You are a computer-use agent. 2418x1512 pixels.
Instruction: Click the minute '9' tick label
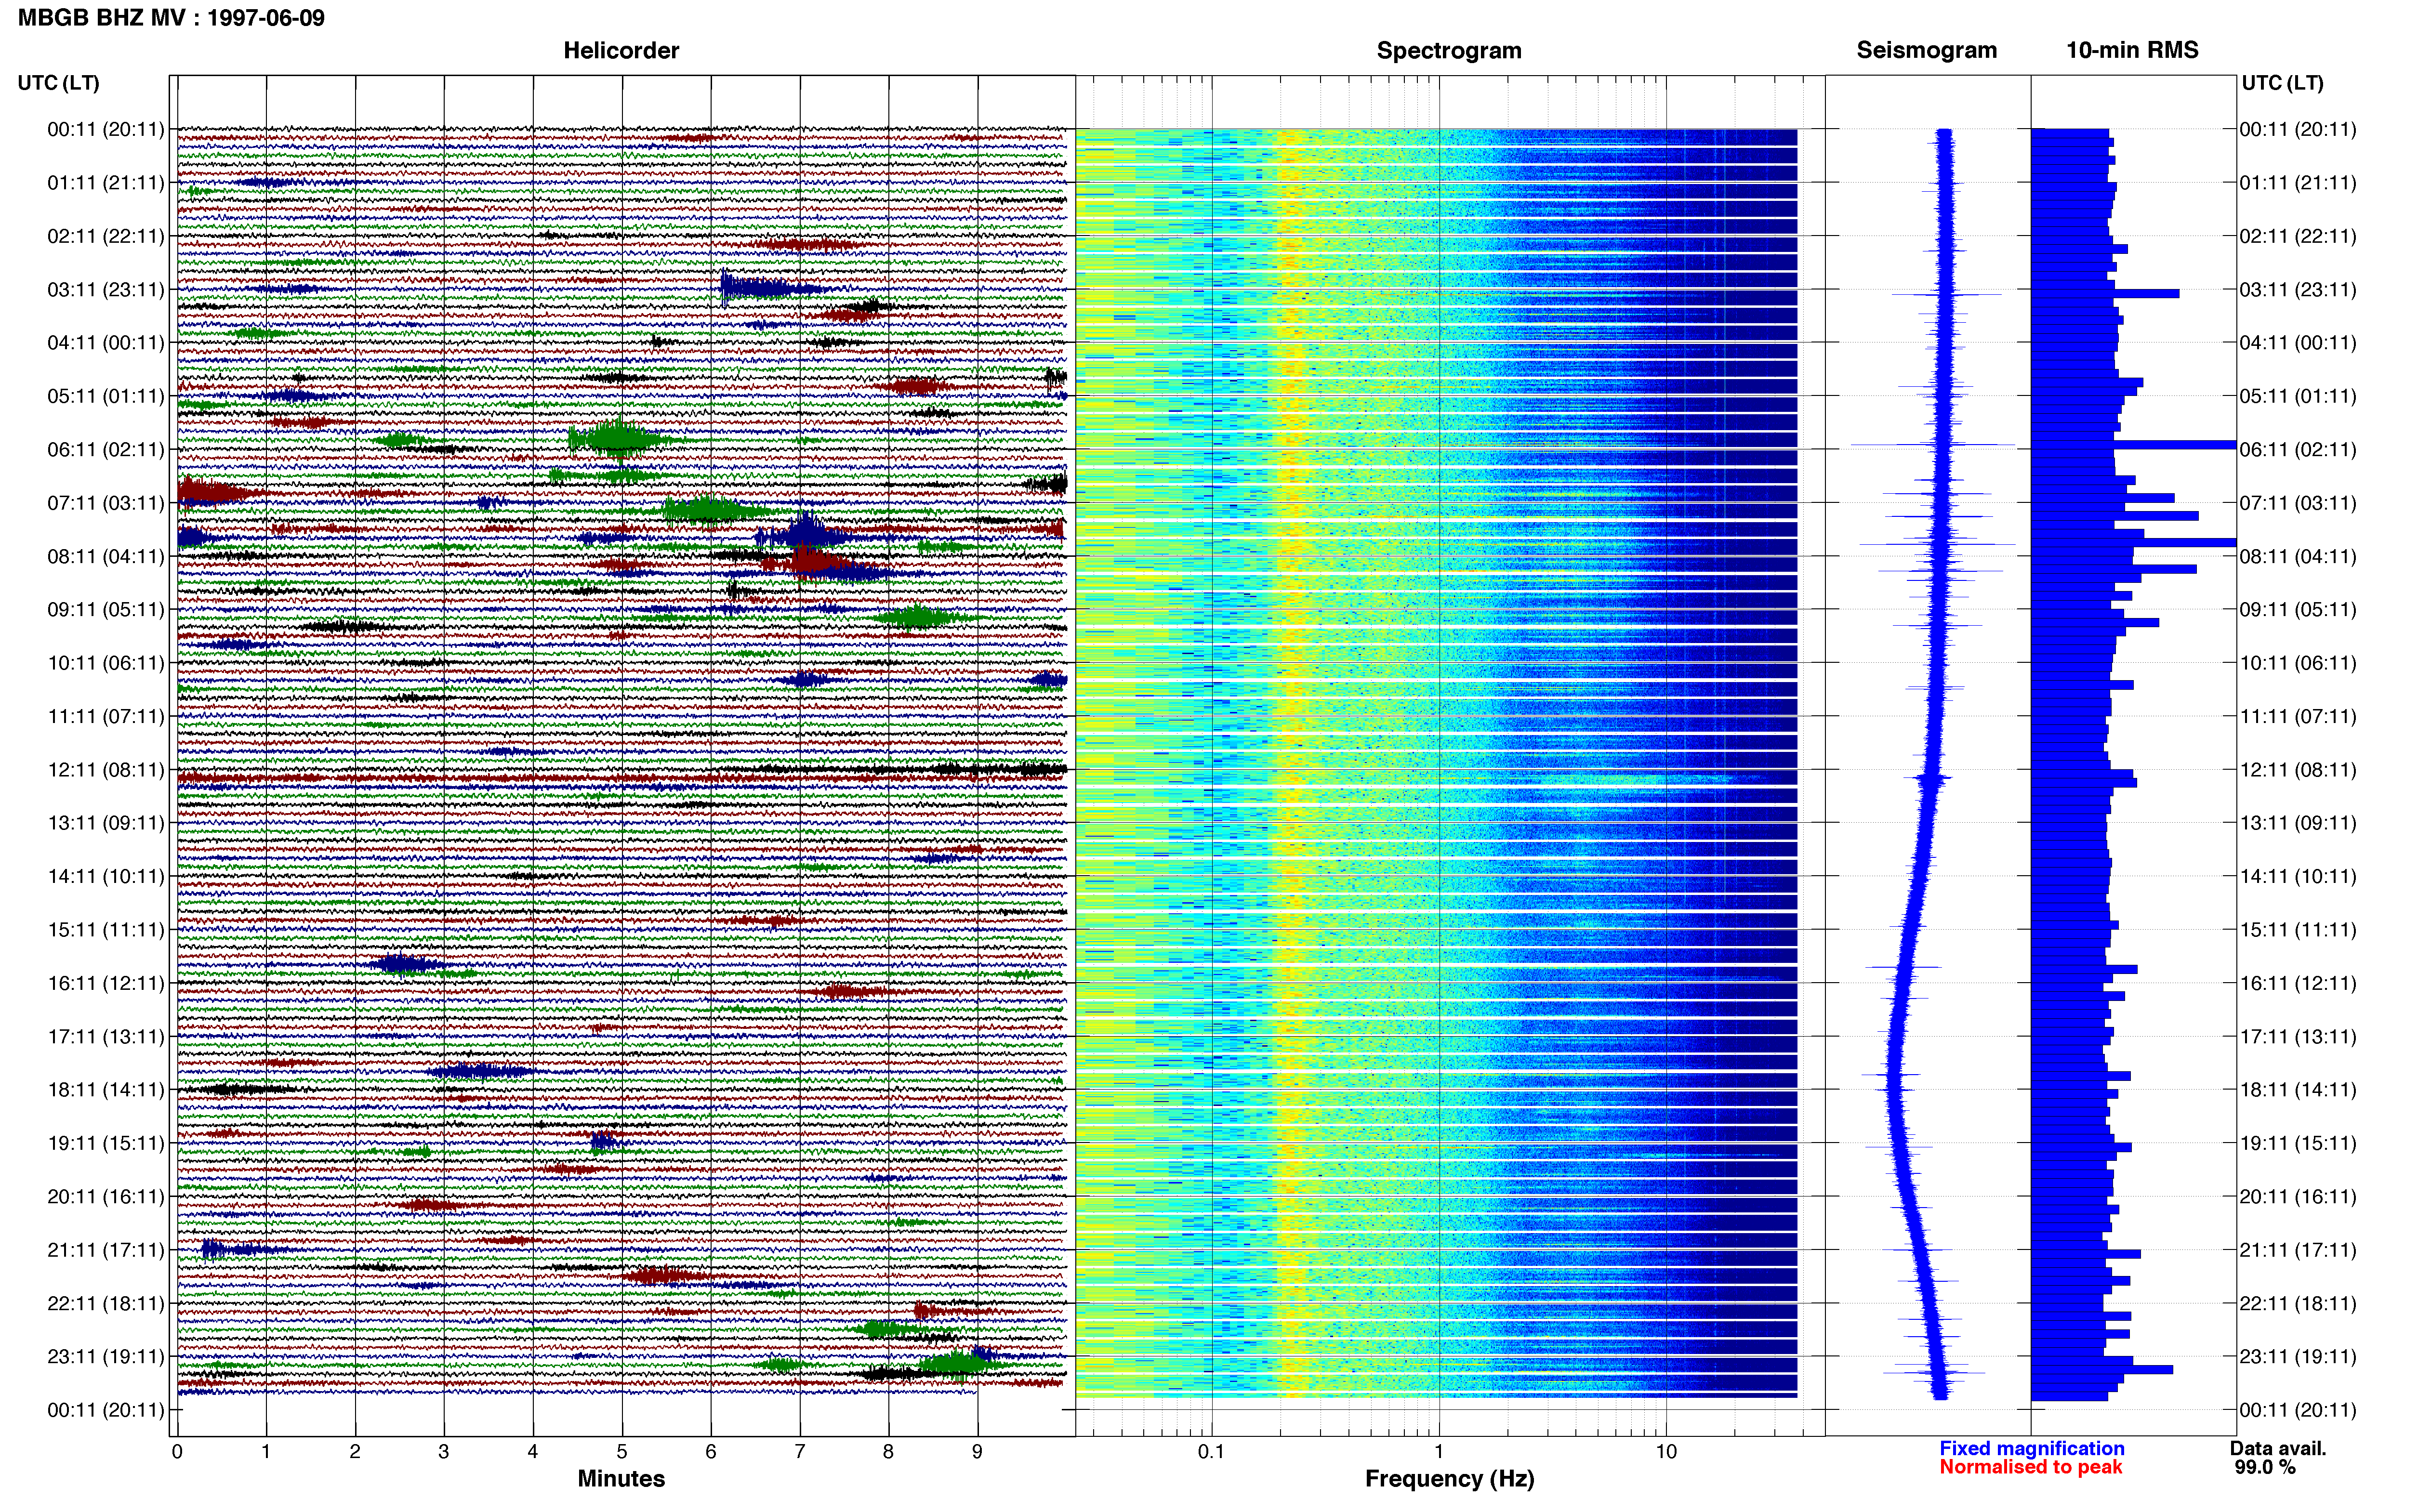tap(977, 1452)
